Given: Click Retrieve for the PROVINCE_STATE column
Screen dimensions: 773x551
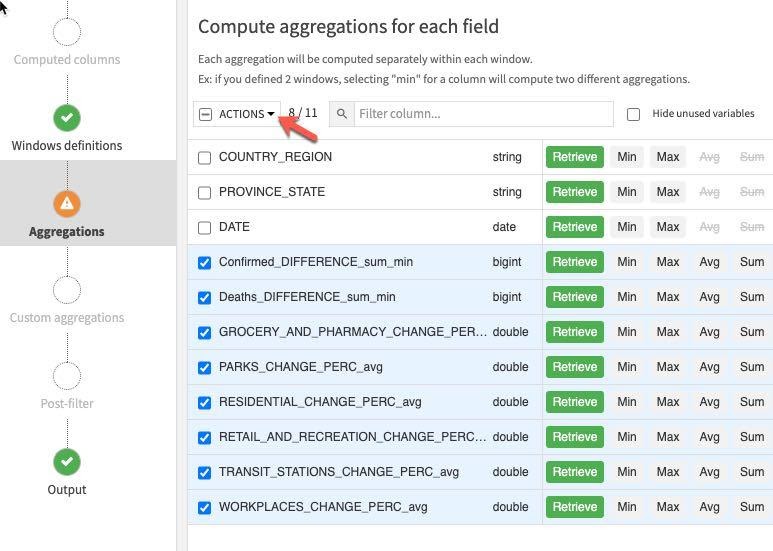Looking at the screenshot, I should 574,192.
